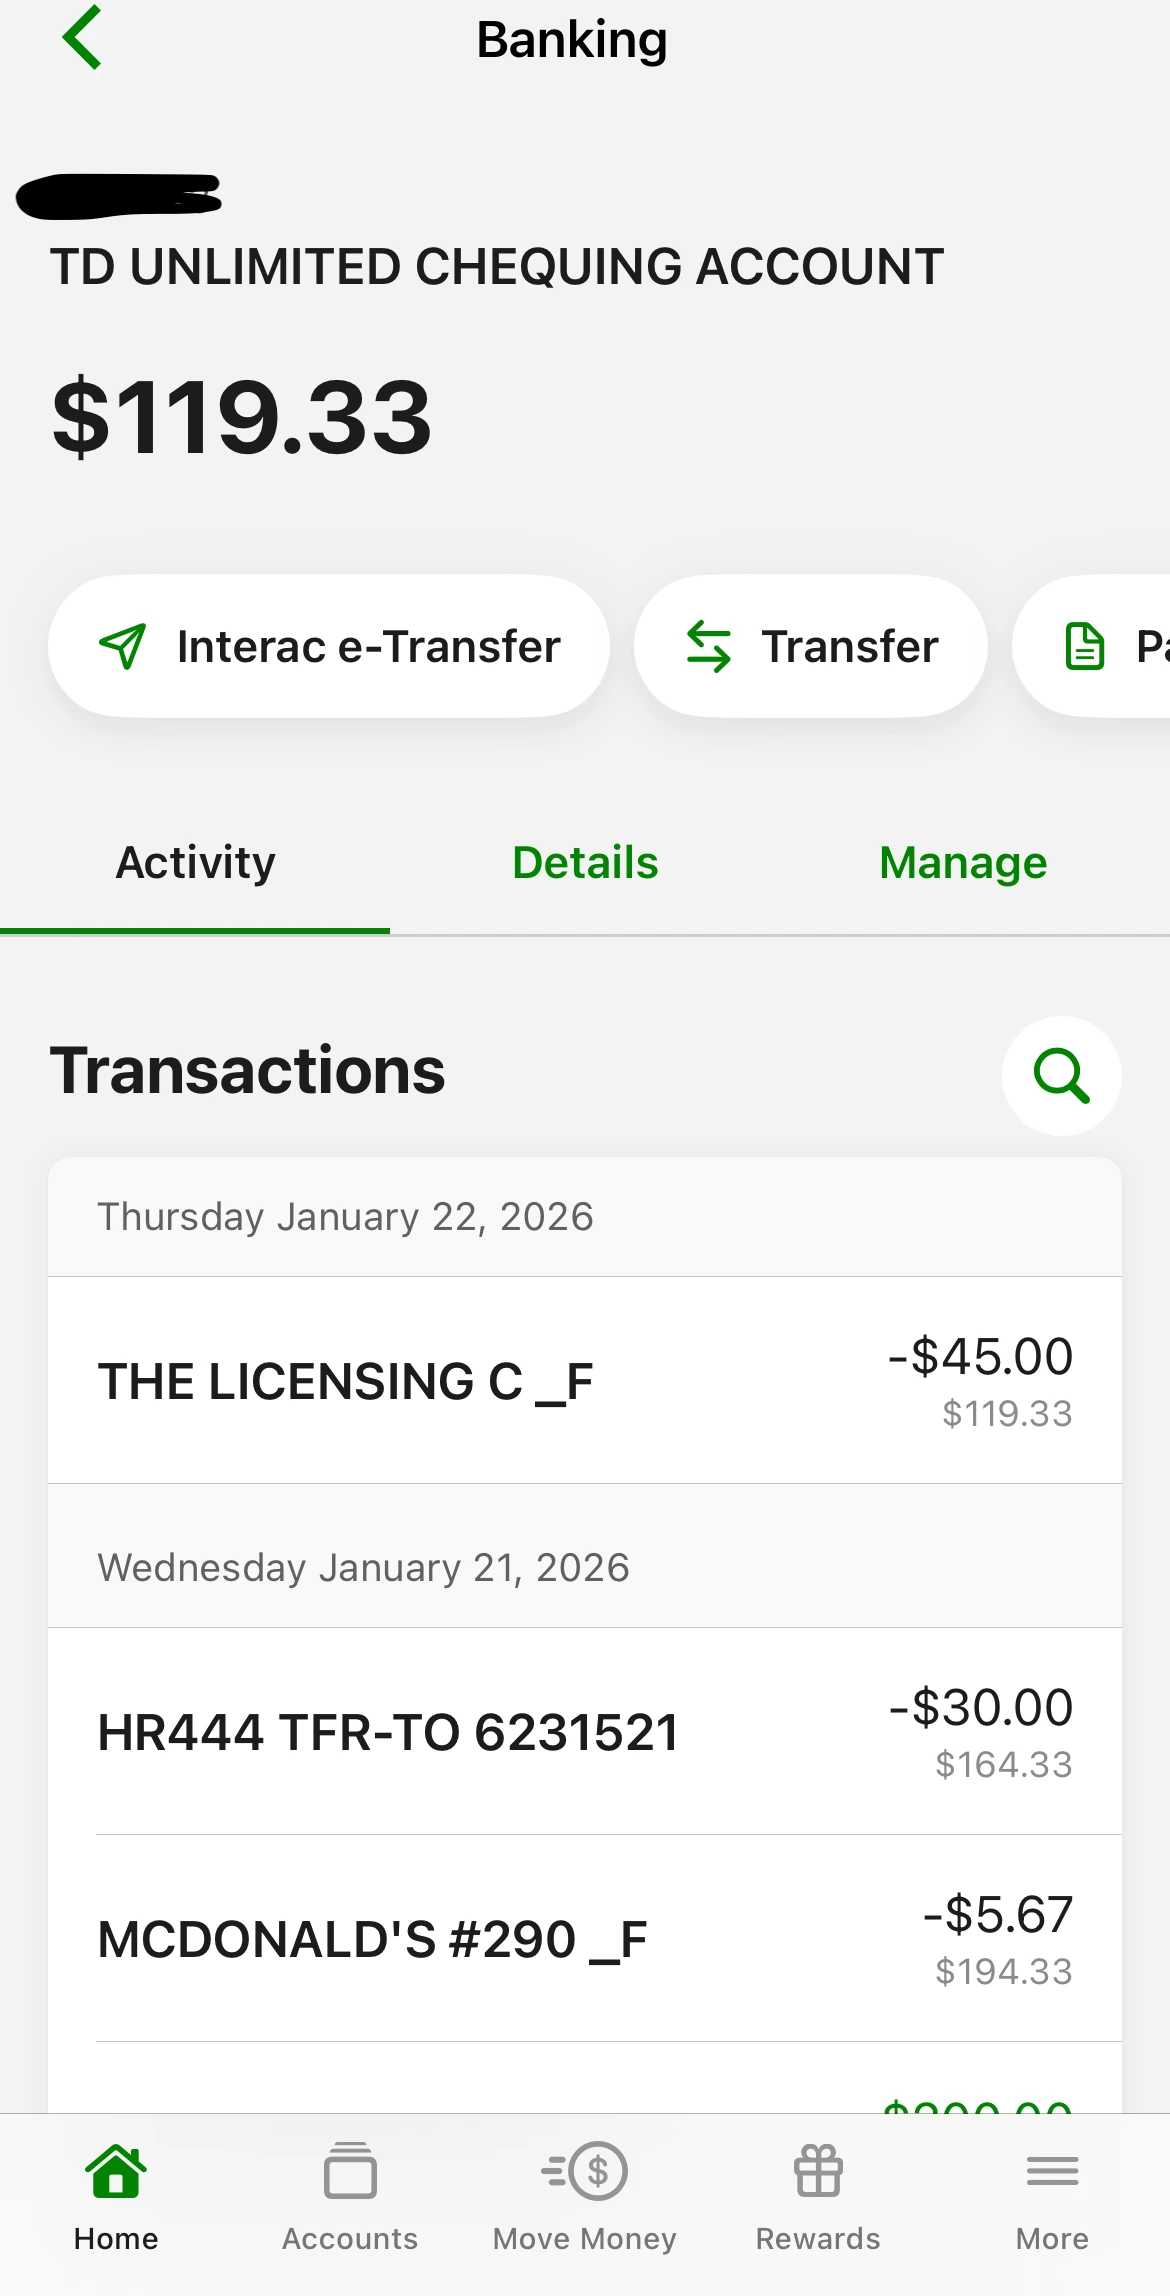The width and height of the screenshot is (1170, 2296).
Task: Tap the $119.33 account balance
Action: (x=242, y=417)
